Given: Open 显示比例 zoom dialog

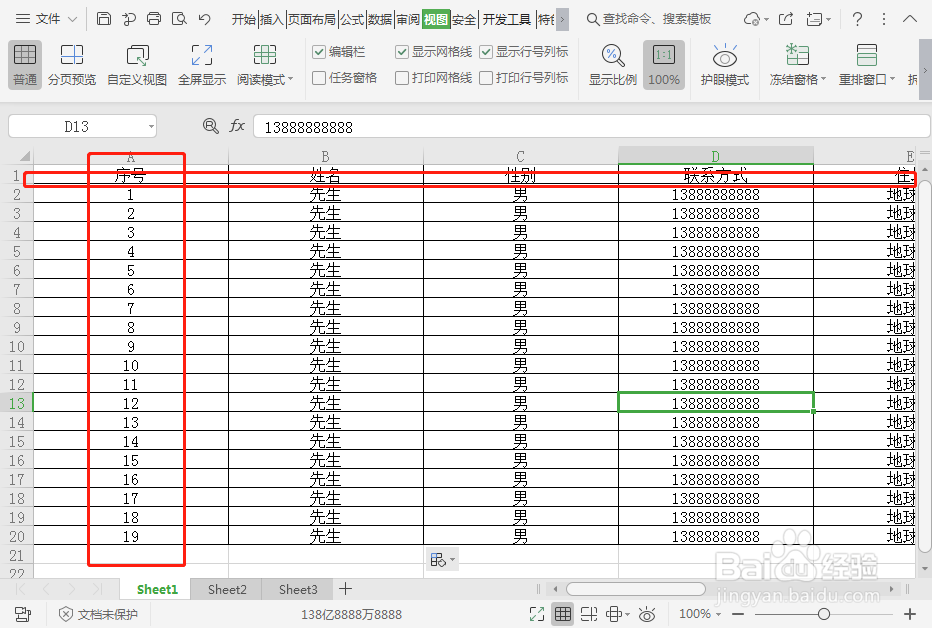Looking at the screenshot, I should [x=613, y=65].
